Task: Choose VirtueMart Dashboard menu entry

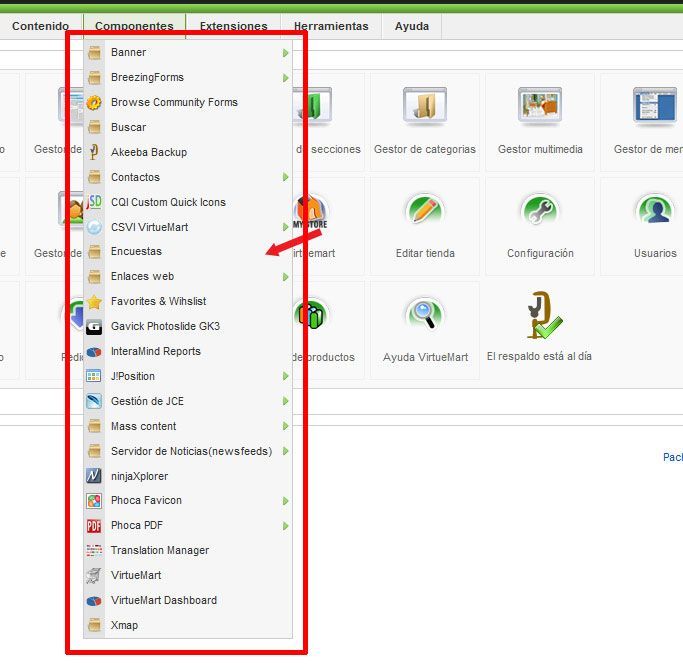Action: pos(188,600)
